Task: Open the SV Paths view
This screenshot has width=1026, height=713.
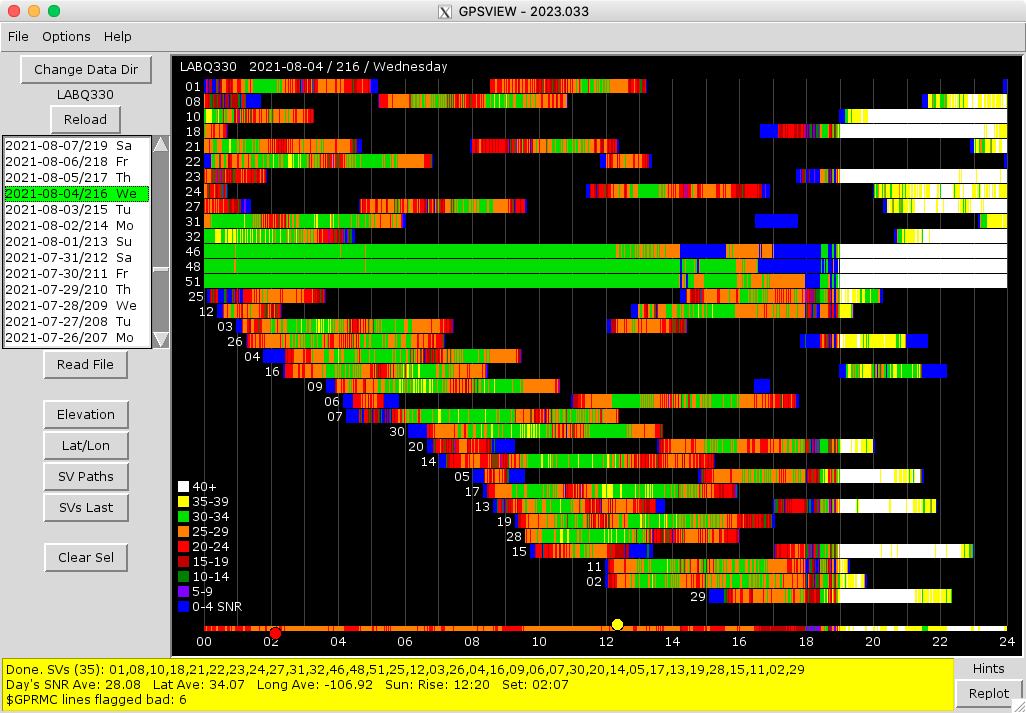Action: tap(86, 477)
